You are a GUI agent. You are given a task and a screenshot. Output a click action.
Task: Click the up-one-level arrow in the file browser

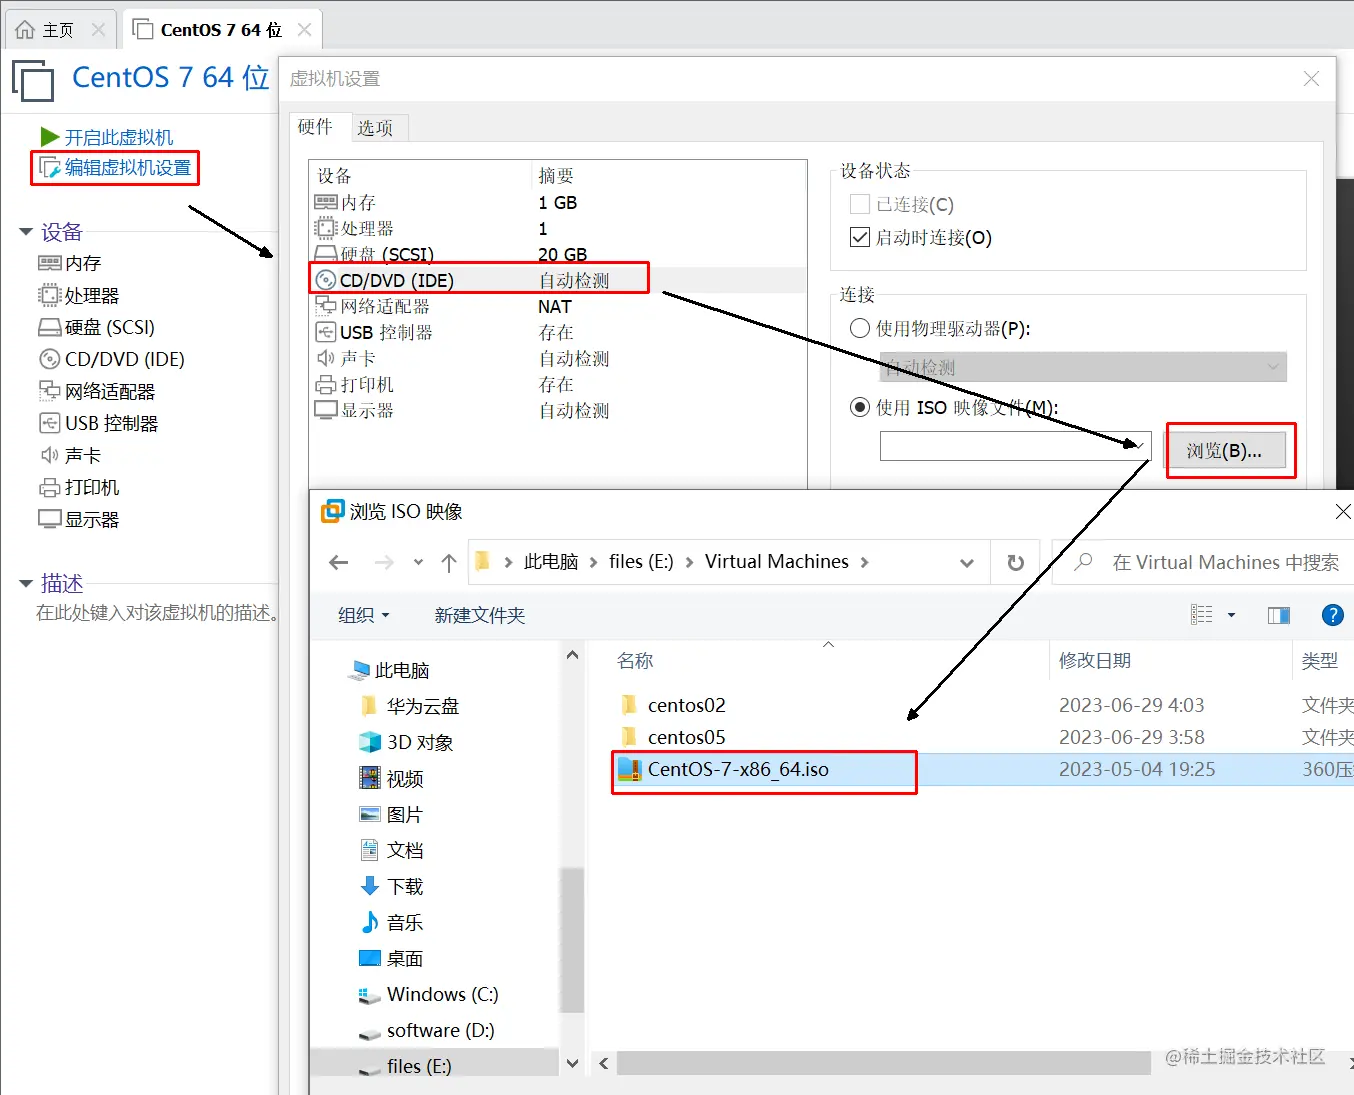449,563
